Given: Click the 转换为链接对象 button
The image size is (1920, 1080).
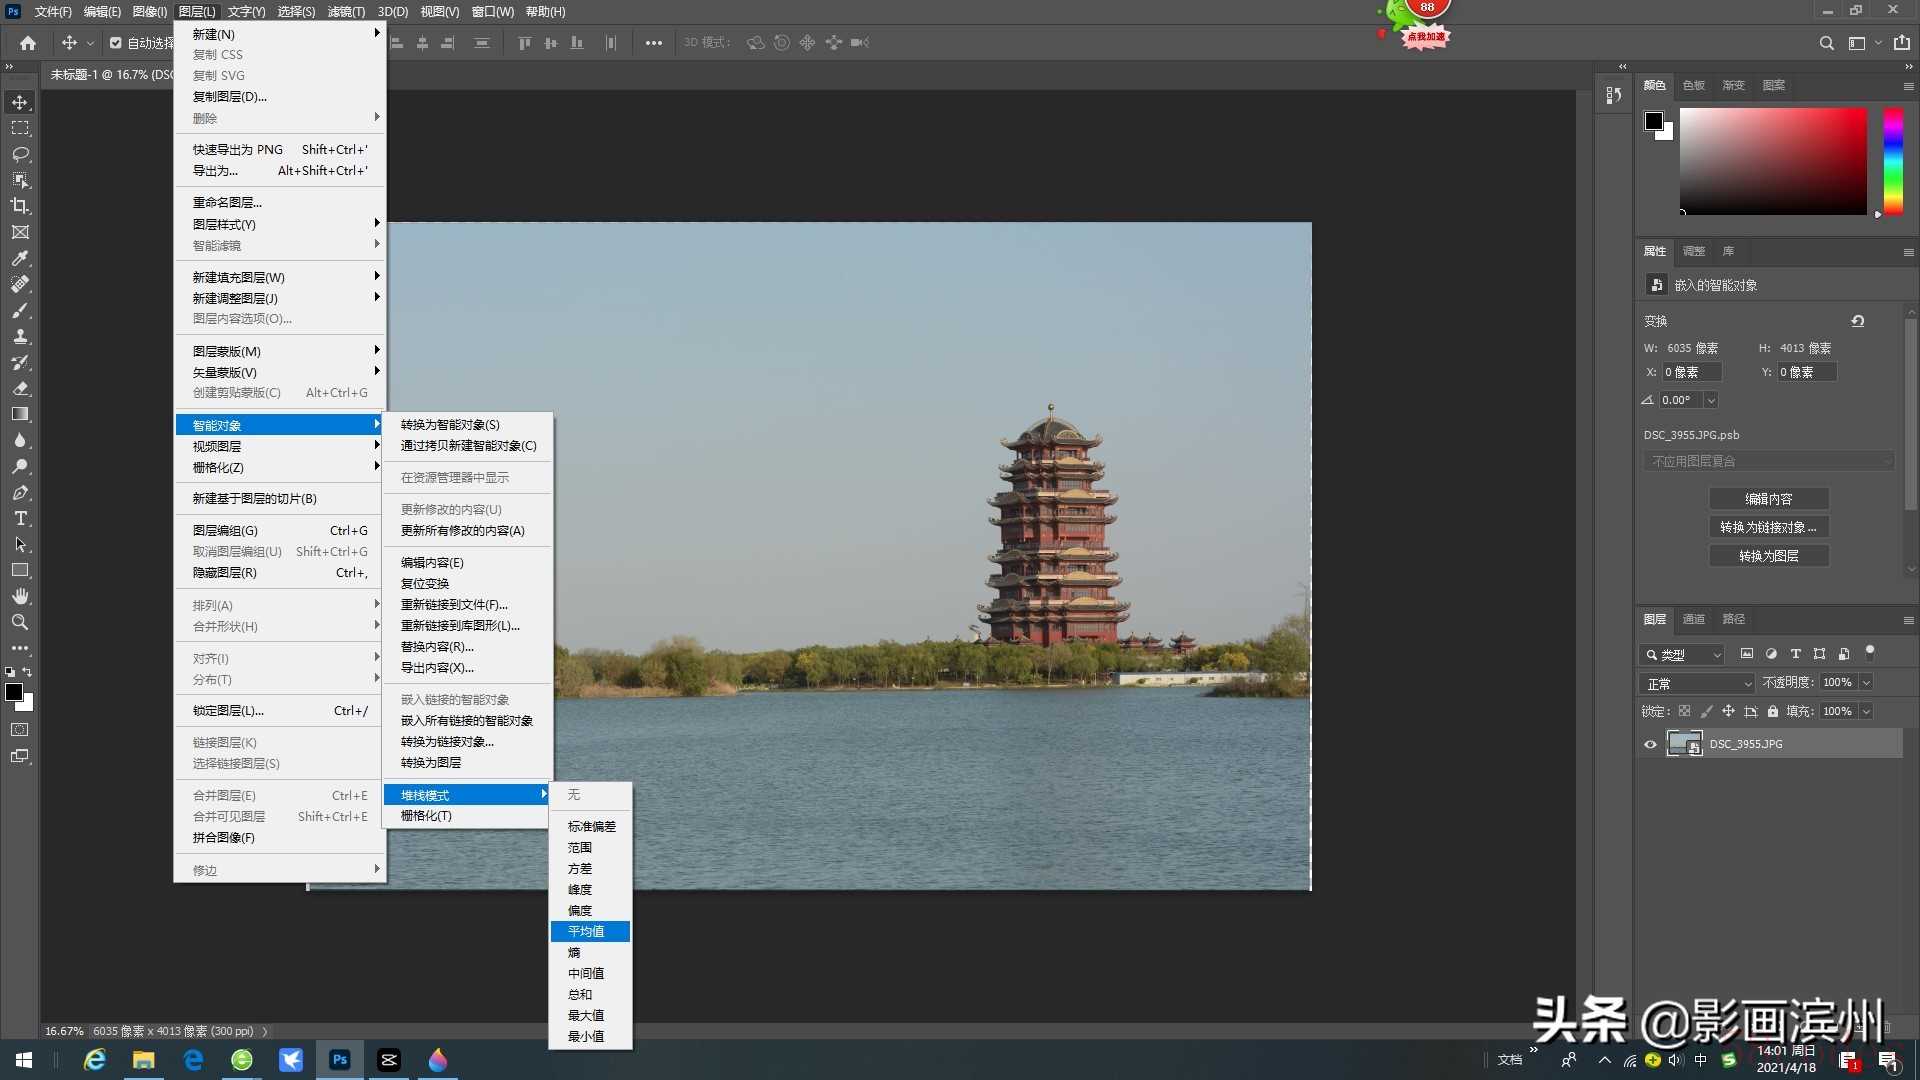Looking at the screenshot, I should point(1768,527).
